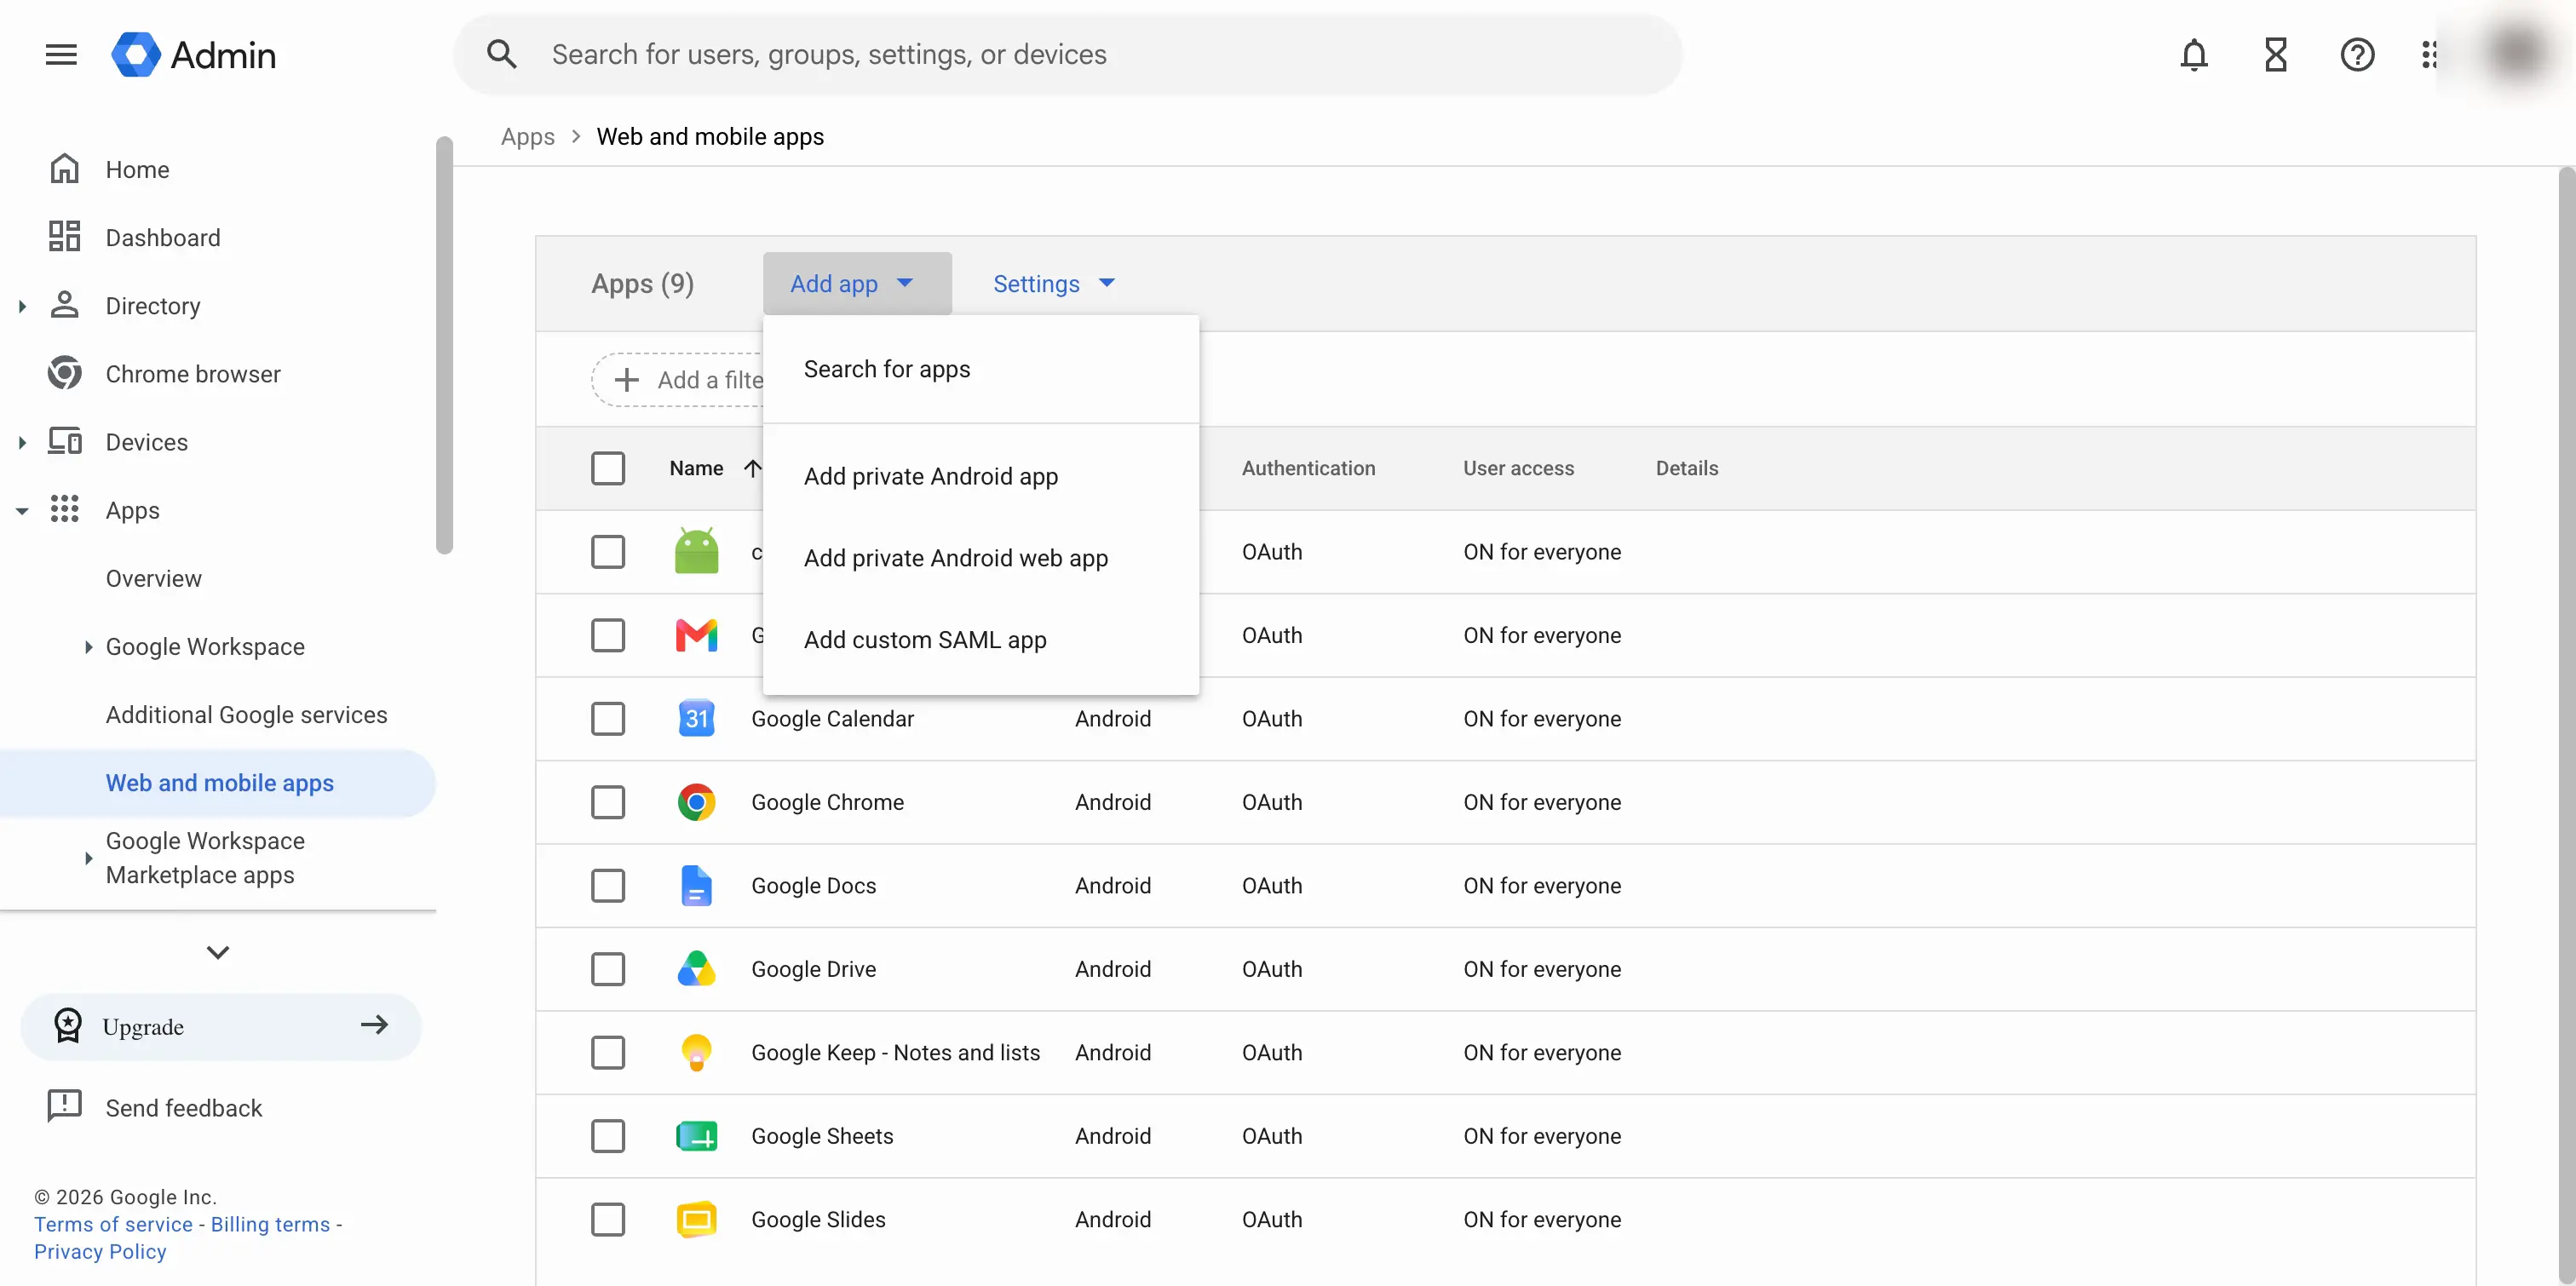Screen dimensions: 2576x1286
Task: Click the green Android robot icon
Action: point(697,551)
